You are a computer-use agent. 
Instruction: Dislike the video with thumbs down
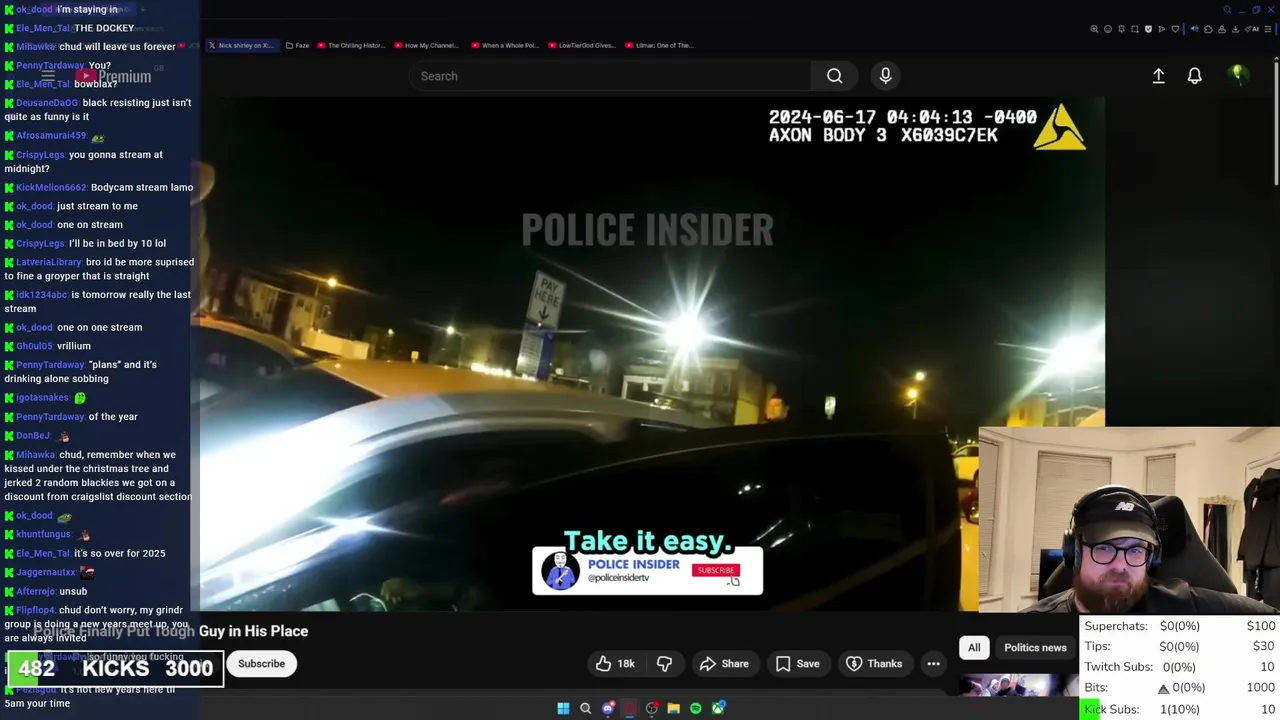(664, 663)
